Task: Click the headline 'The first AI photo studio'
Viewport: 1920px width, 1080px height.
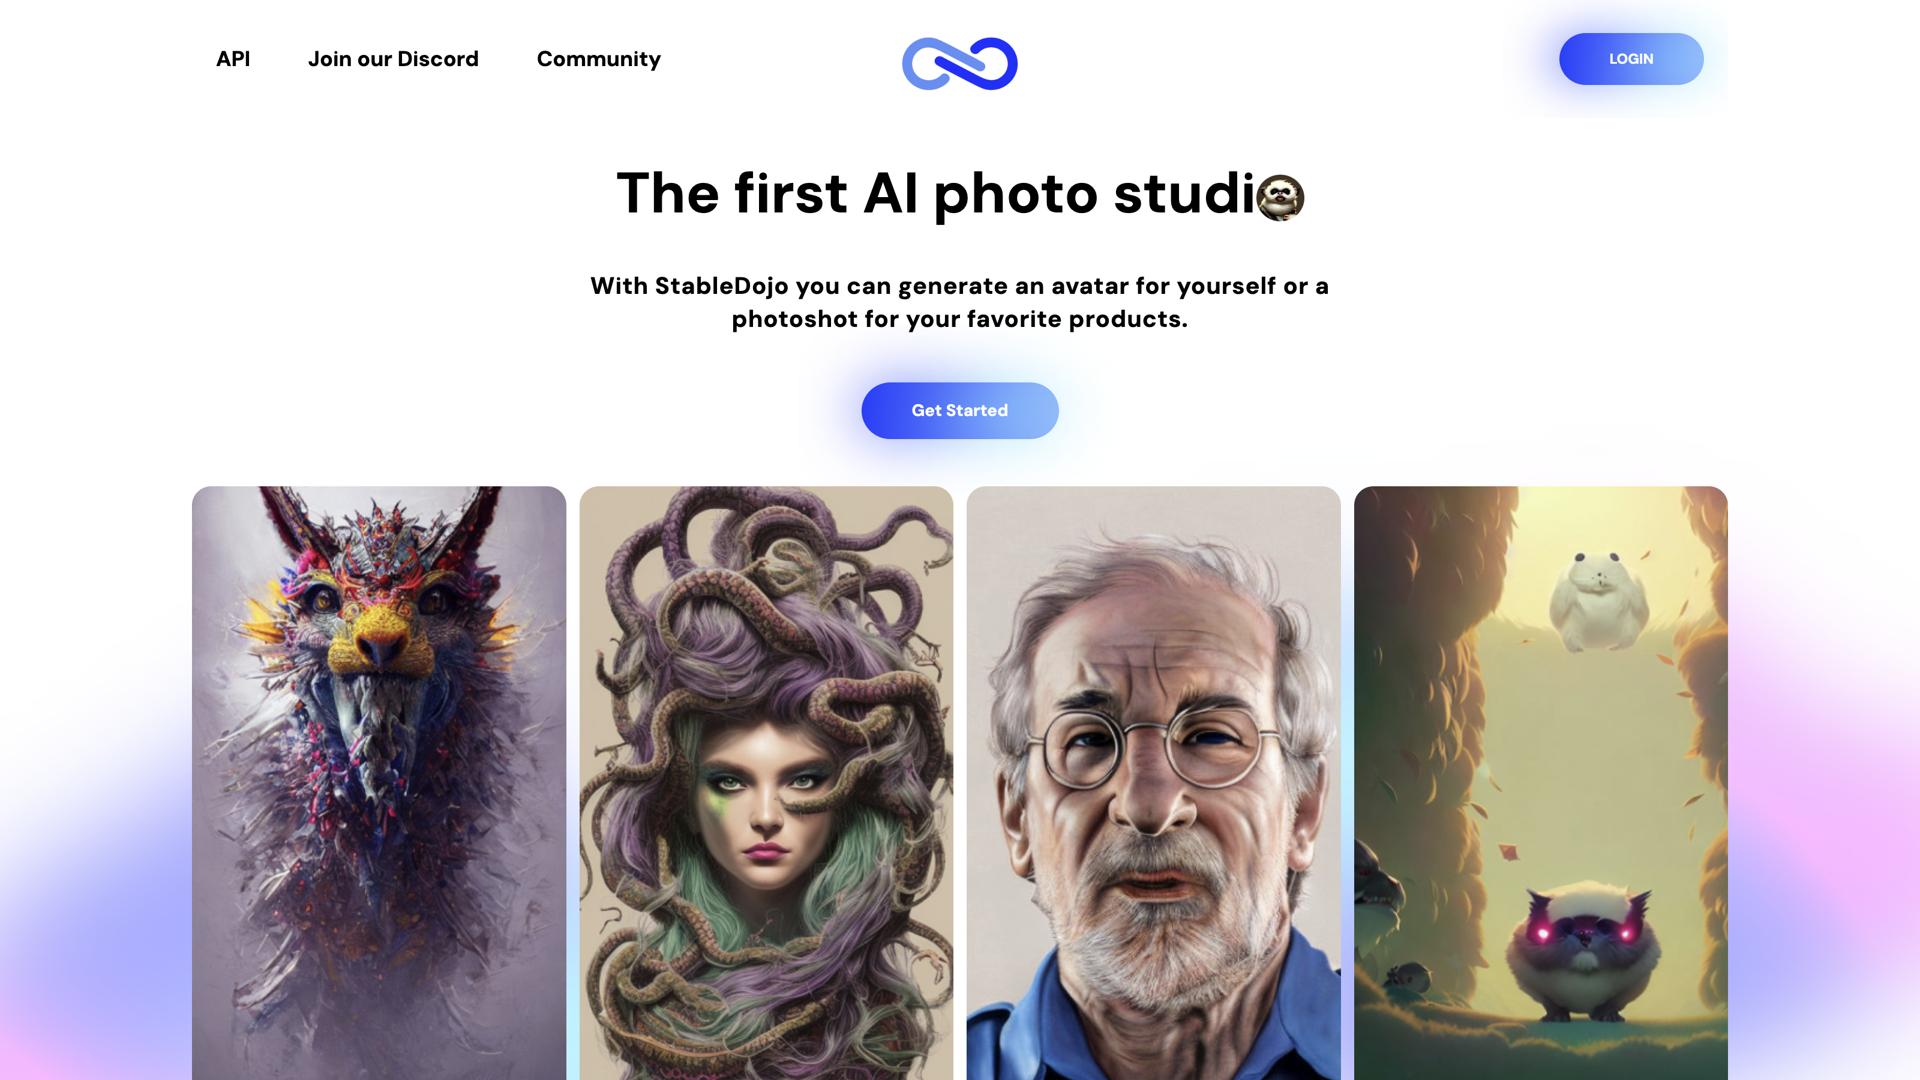Action: (960, 194)
